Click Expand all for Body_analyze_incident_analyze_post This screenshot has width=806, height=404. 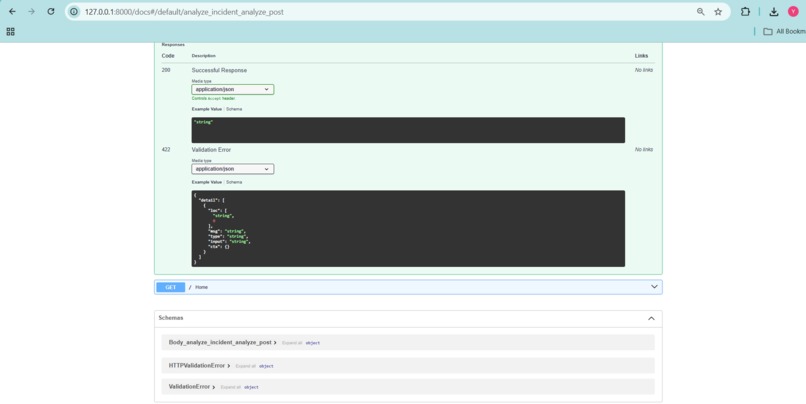click(292, 343)
